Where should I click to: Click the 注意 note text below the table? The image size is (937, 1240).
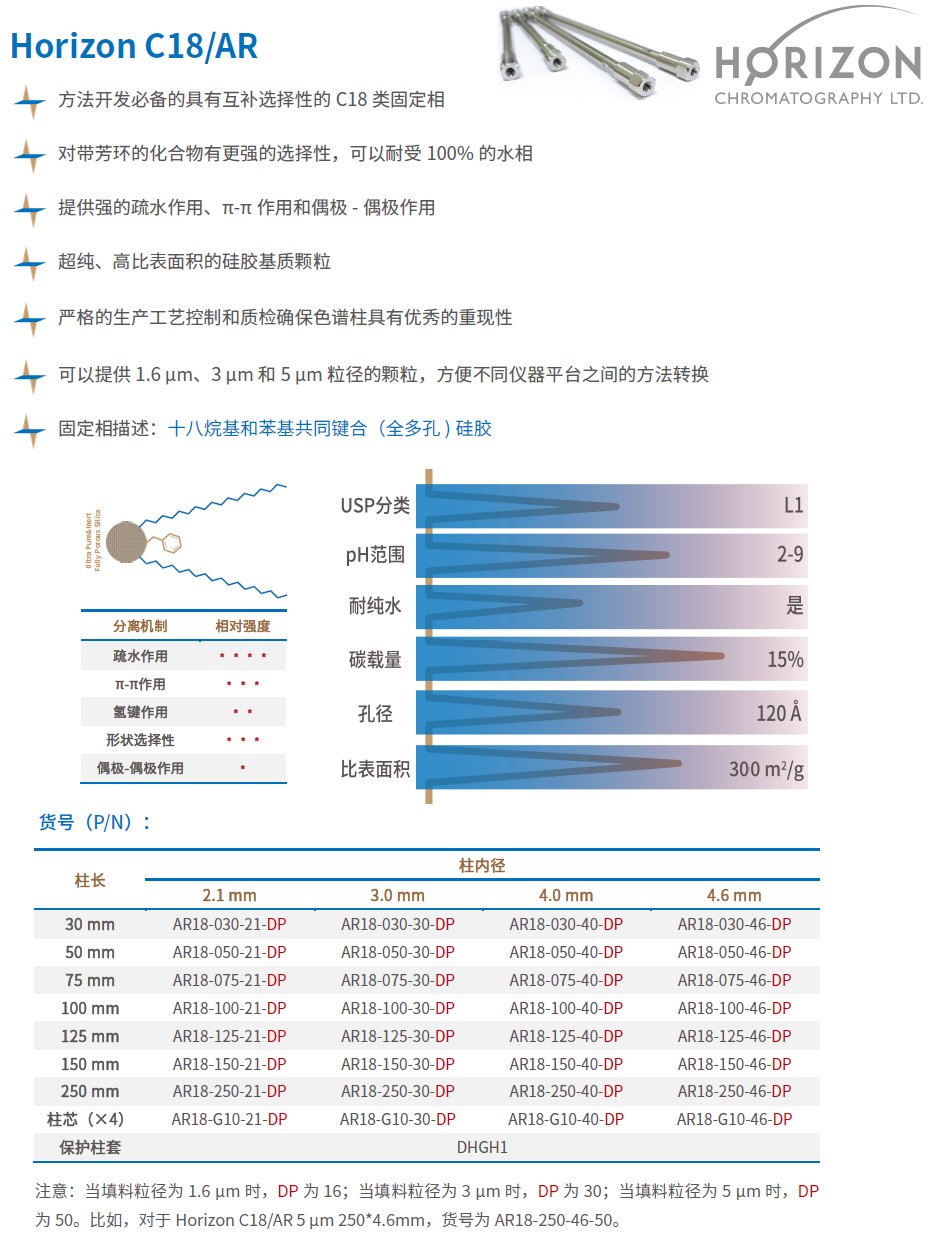pyautogui.click(x=428, y=1205)
